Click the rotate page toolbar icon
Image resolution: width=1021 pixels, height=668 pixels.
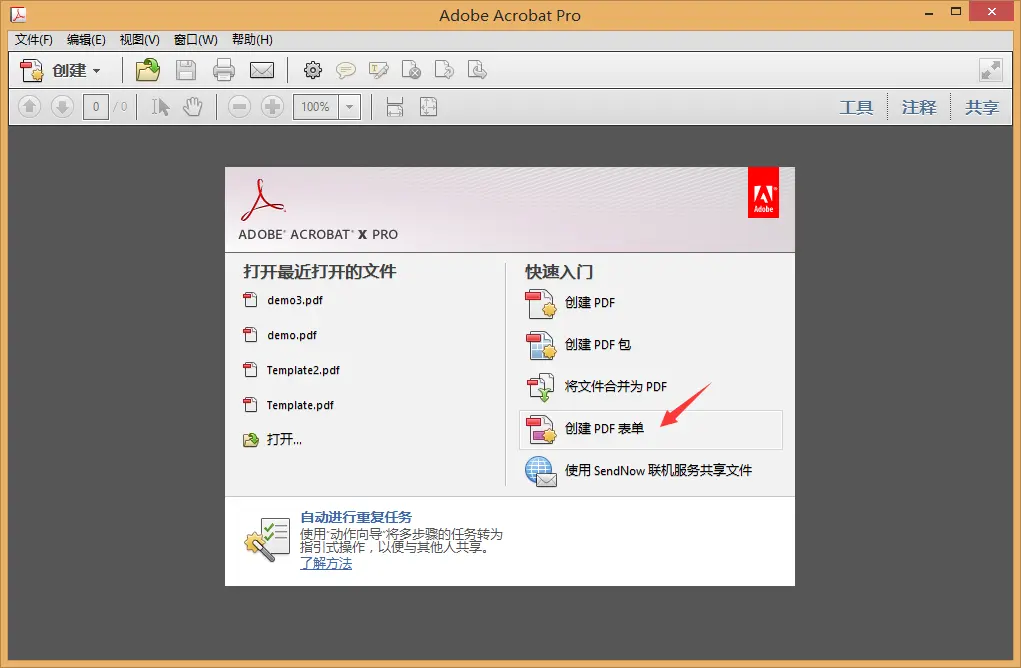pyautogui.click(x=444, y=70)
